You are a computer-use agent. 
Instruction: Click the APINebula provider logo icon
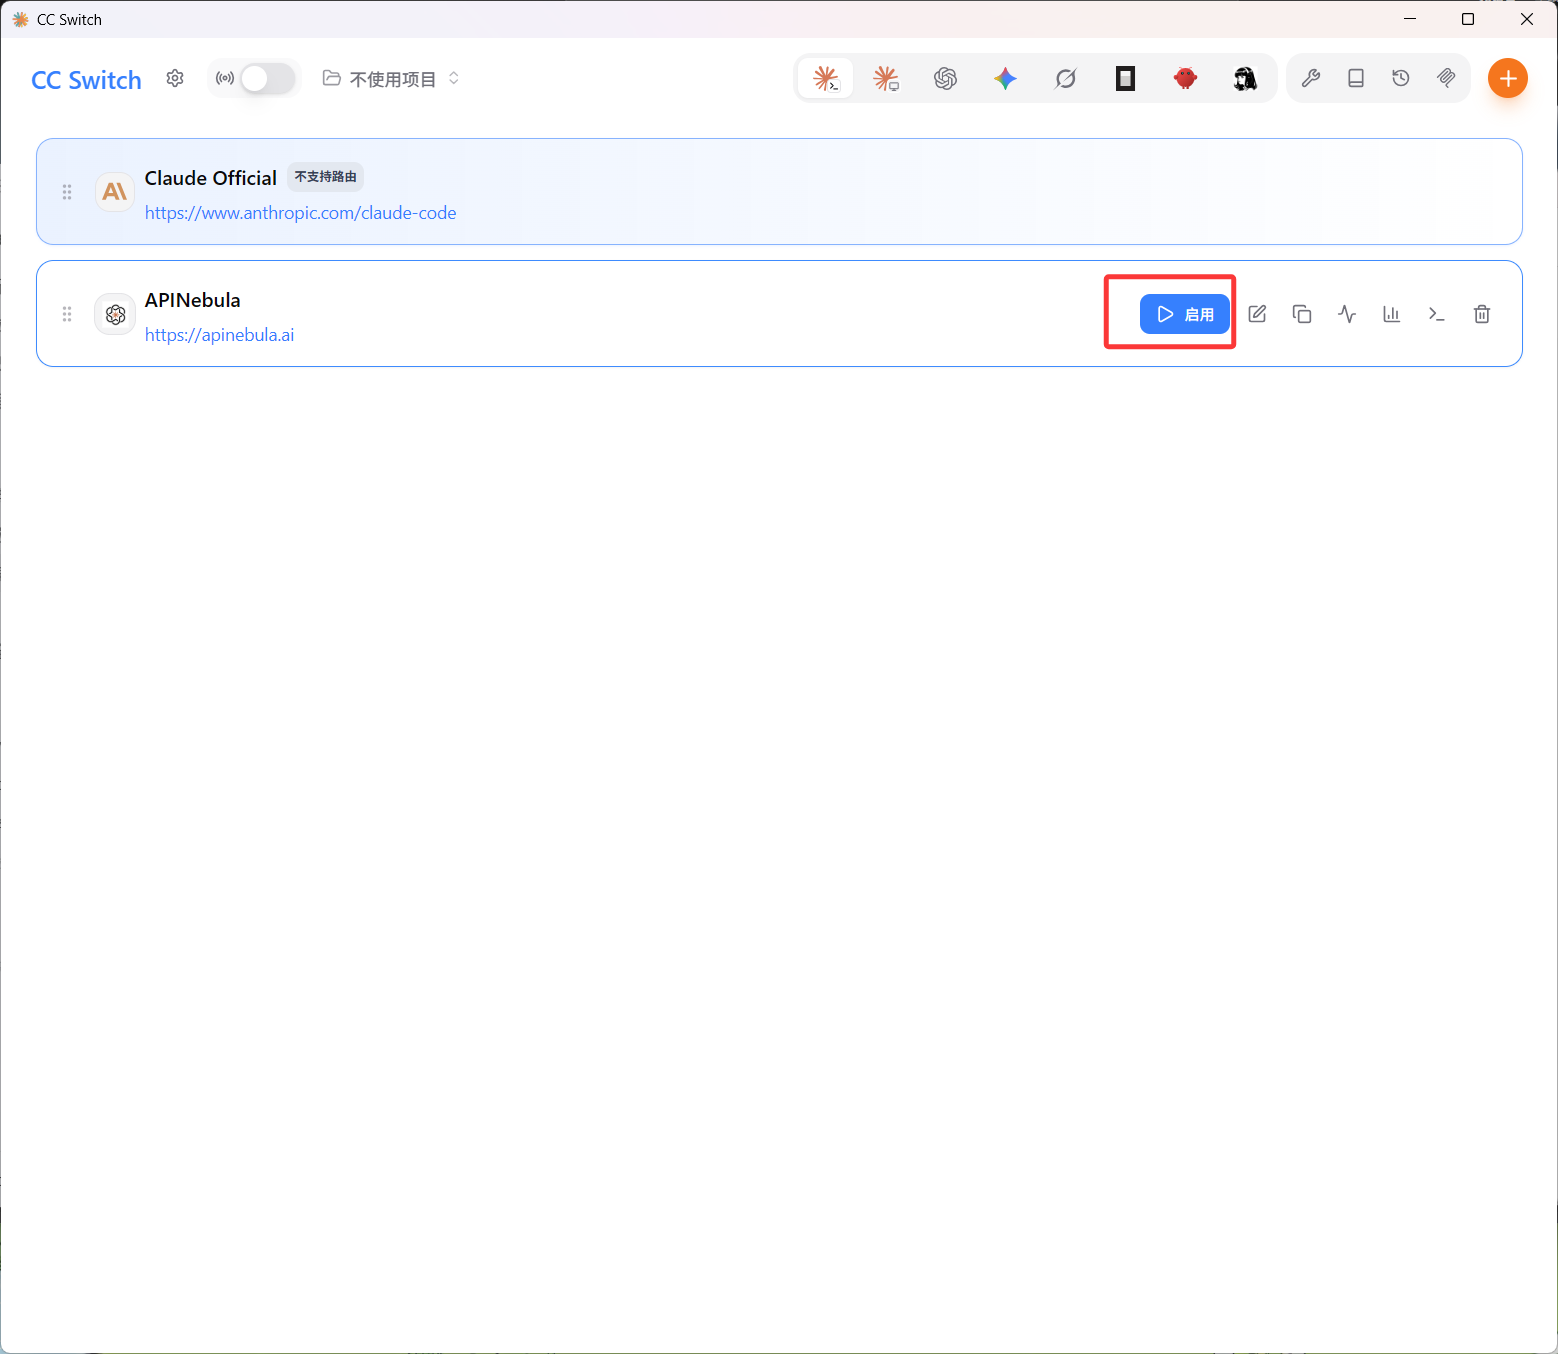pyautogui.click(x=115, y=314)
